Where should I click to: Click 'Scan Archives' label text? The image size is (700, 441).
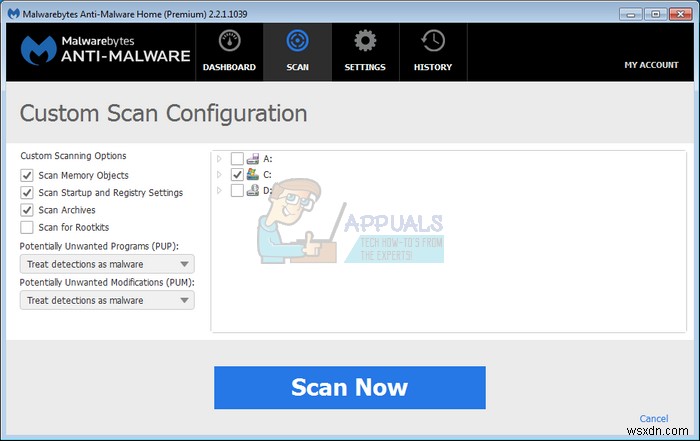(x=67, y=210)
